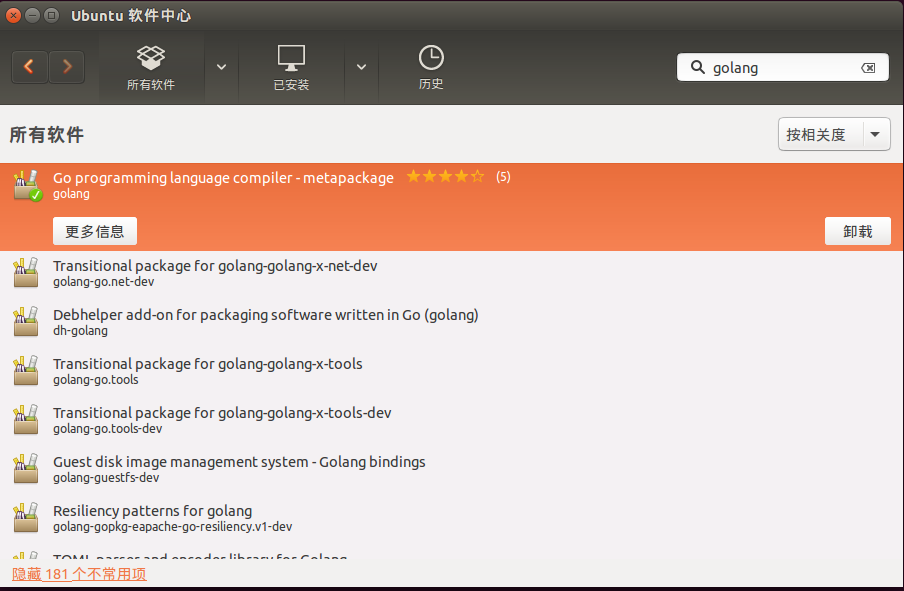Screen dimensions: 904x591
Task: Open the 按相关度 sort dropdown
Action: click(834, 134)
